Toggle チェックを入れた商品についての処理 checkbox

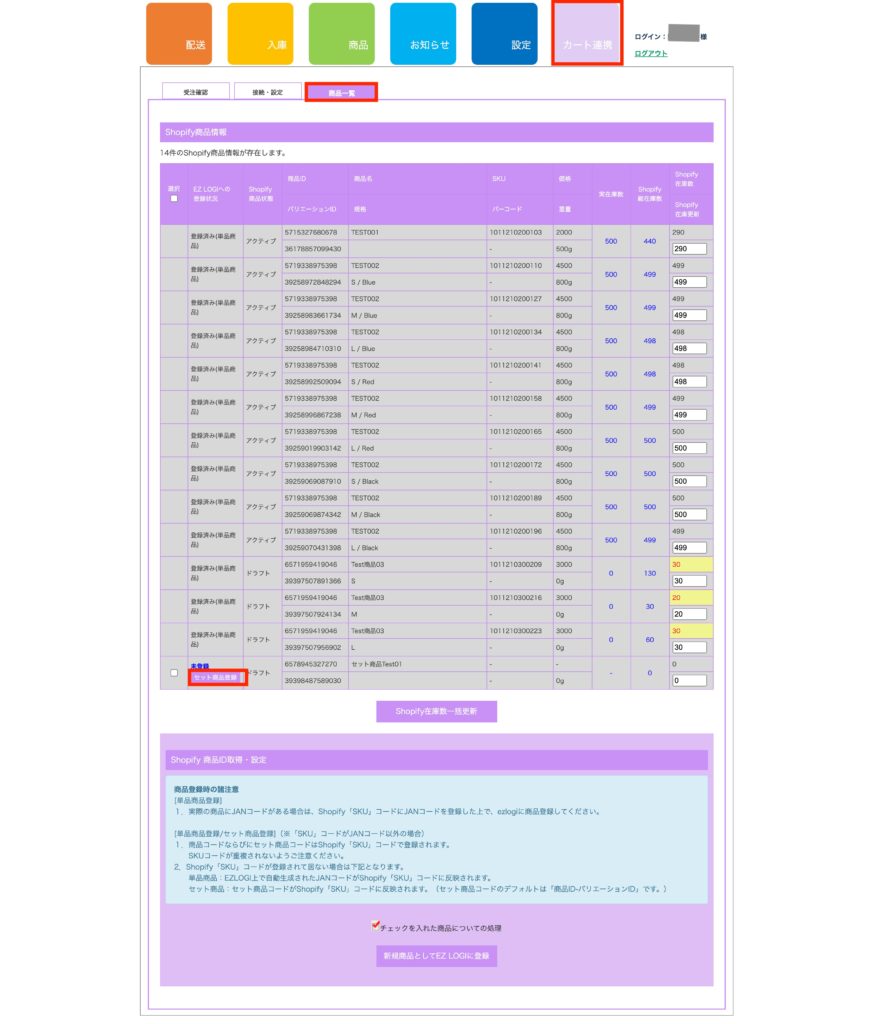[376, 926]
